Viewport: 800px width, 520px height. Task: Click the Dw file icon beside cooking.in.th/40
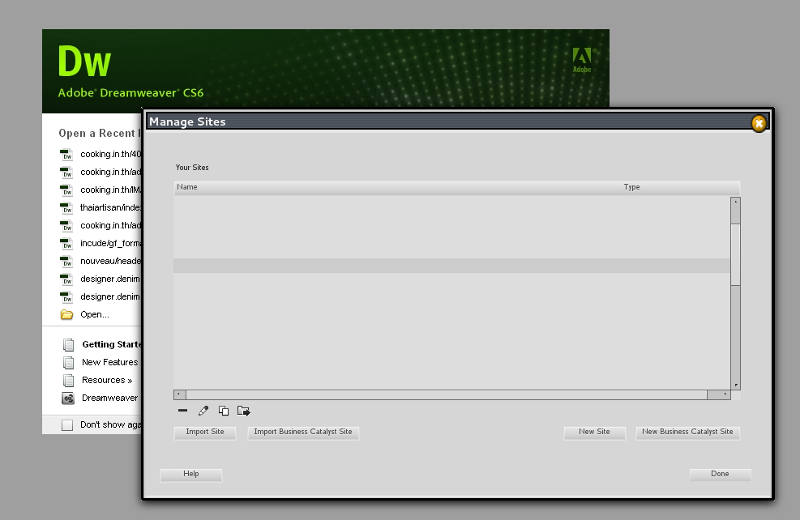pyautogui.click(x=66, y=154)
